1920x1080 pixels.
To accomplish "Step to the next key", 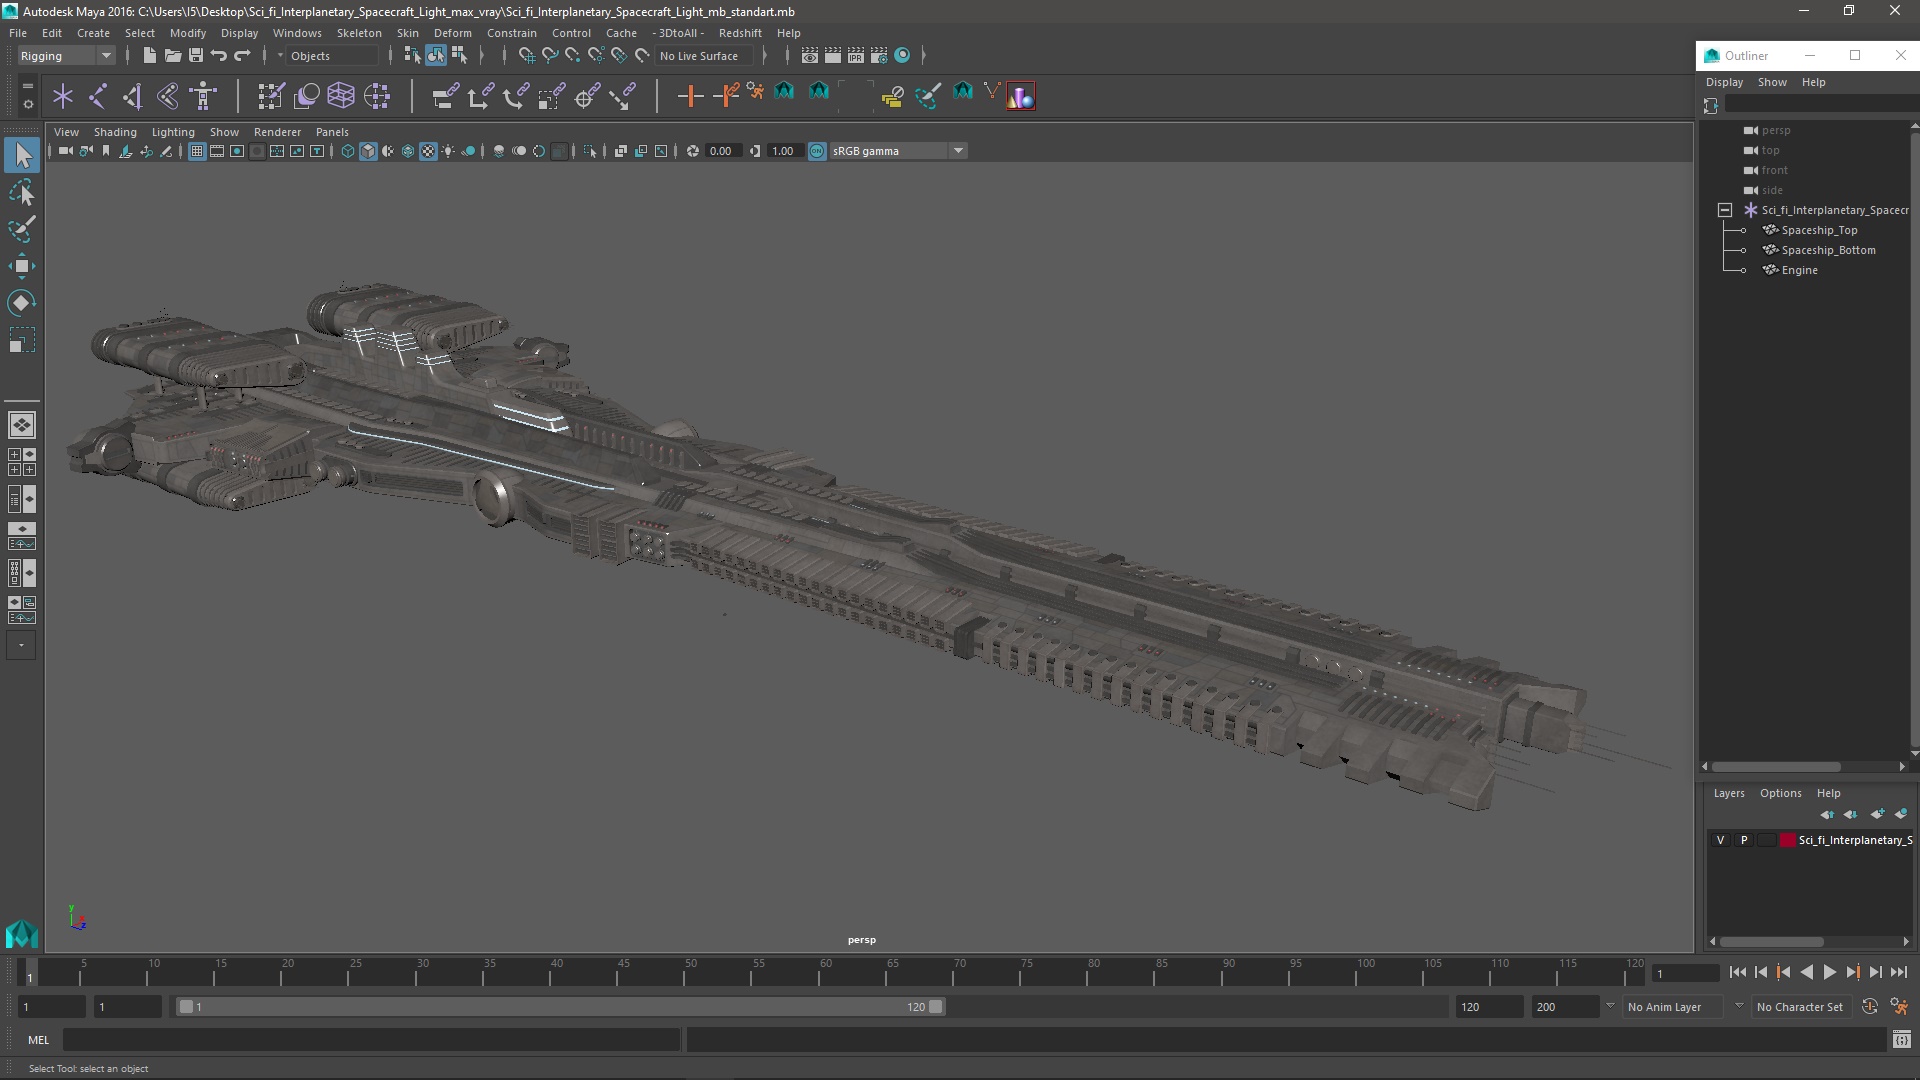I will pyautogui.click(x=1852, y=972).
